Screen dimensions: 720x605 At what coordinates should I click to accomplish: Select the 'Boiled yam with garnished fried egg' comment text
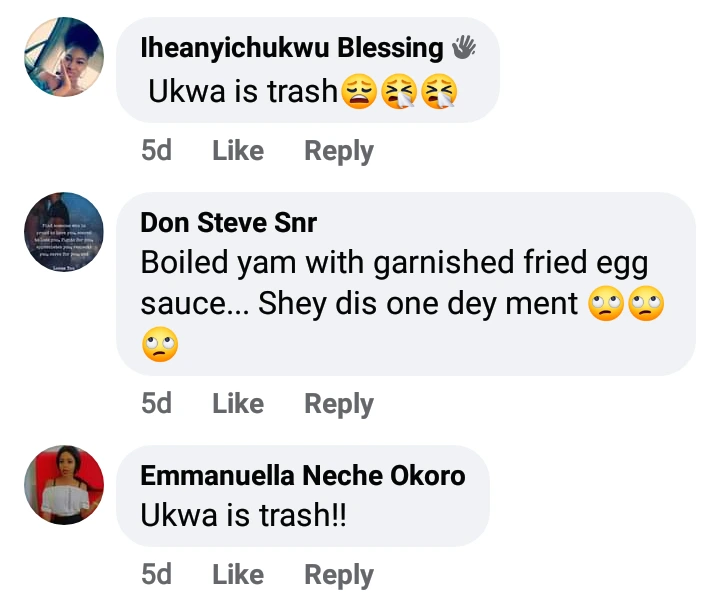pyautogui.click(x=395, y=263)
